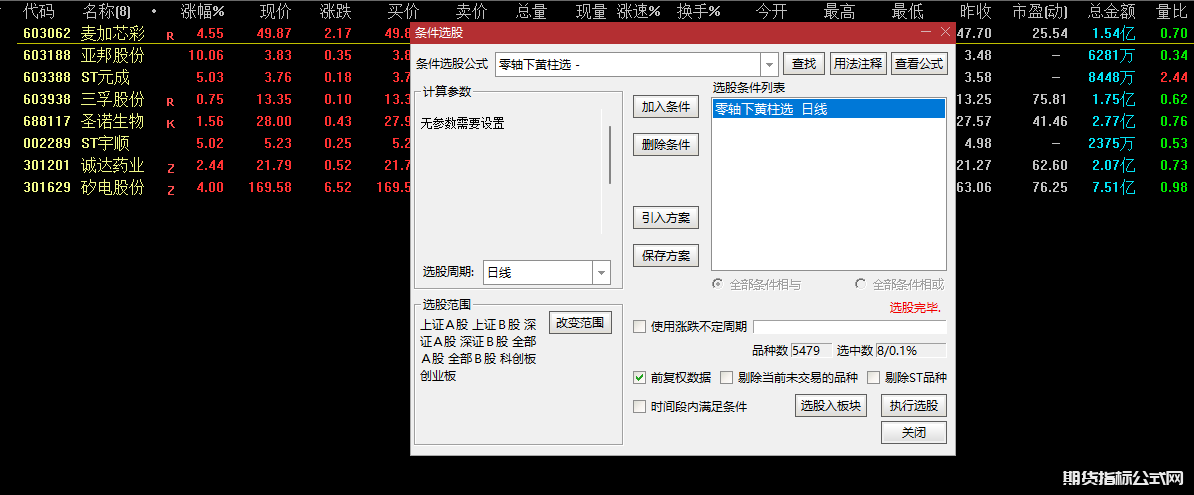Click the 关闭 button

pos(914,433)
